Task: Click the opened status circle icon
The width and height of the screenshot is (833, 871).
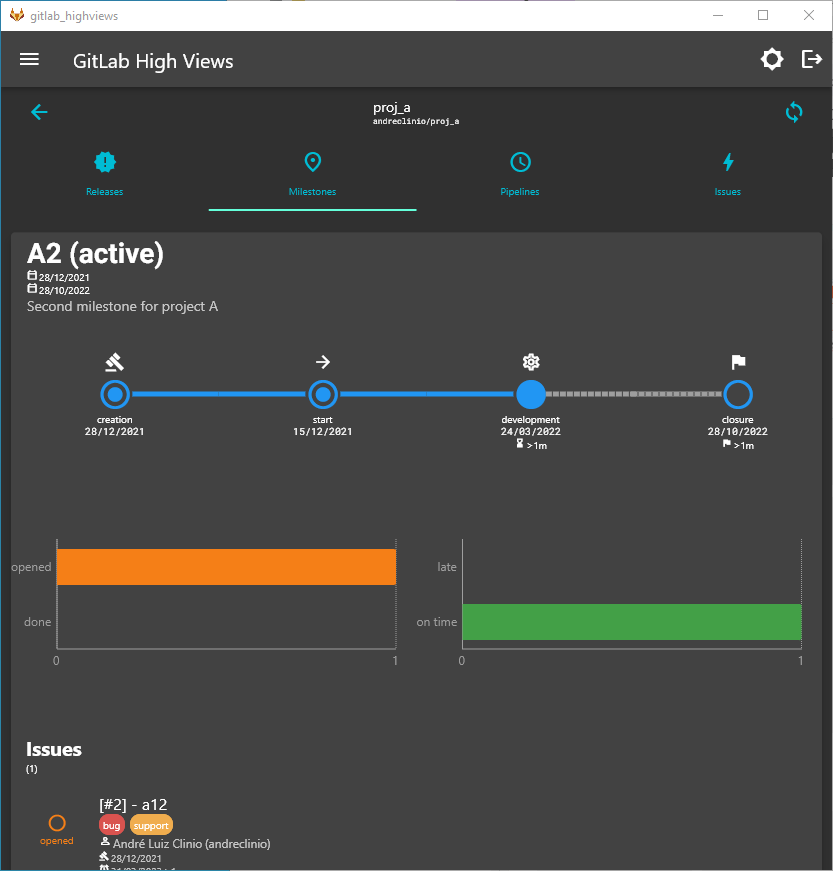Action: tap(57, 823)
